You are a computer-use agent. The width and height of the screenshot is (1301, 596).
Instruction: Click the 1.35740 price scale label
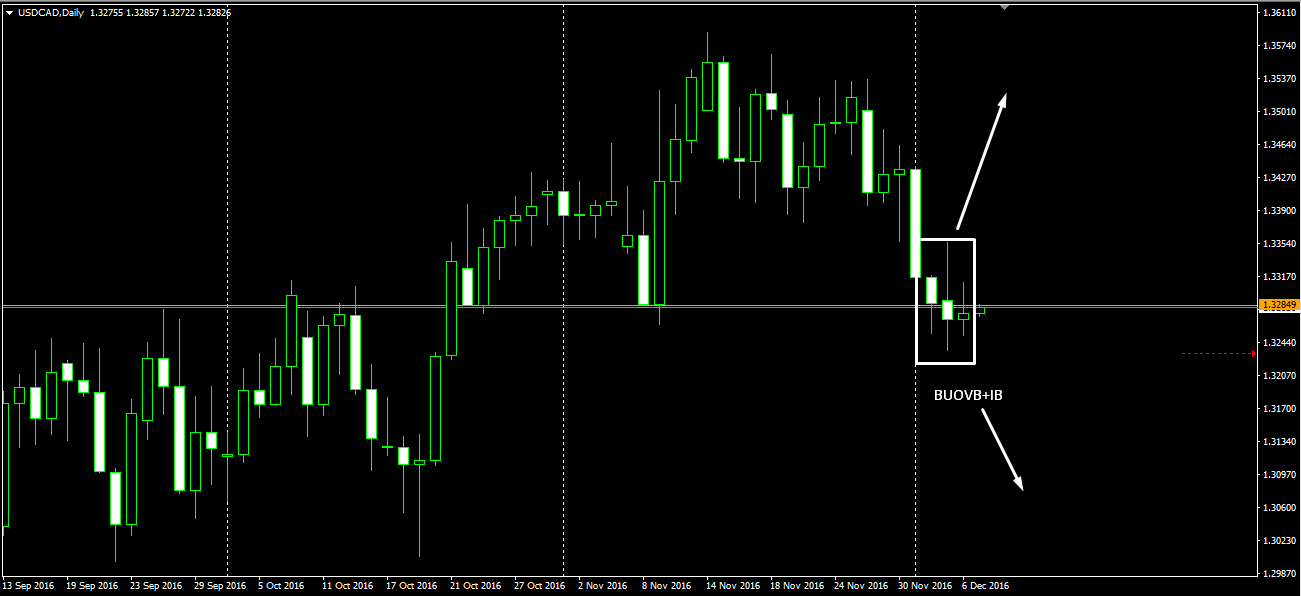click(1279, 46)
